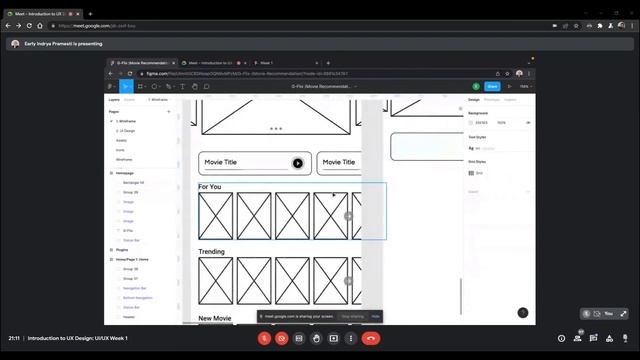The width and height of the screenshot is (640, 360).
Task: Open Chrome extensions puzzle icon
Action: click(x=600, y=26)
